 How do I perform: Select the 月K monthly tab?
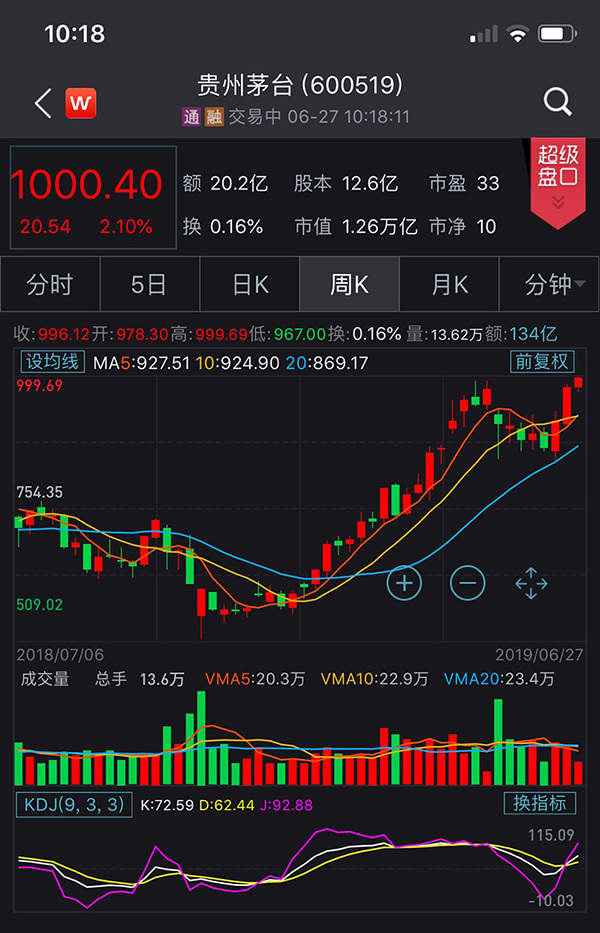(449, 285)
